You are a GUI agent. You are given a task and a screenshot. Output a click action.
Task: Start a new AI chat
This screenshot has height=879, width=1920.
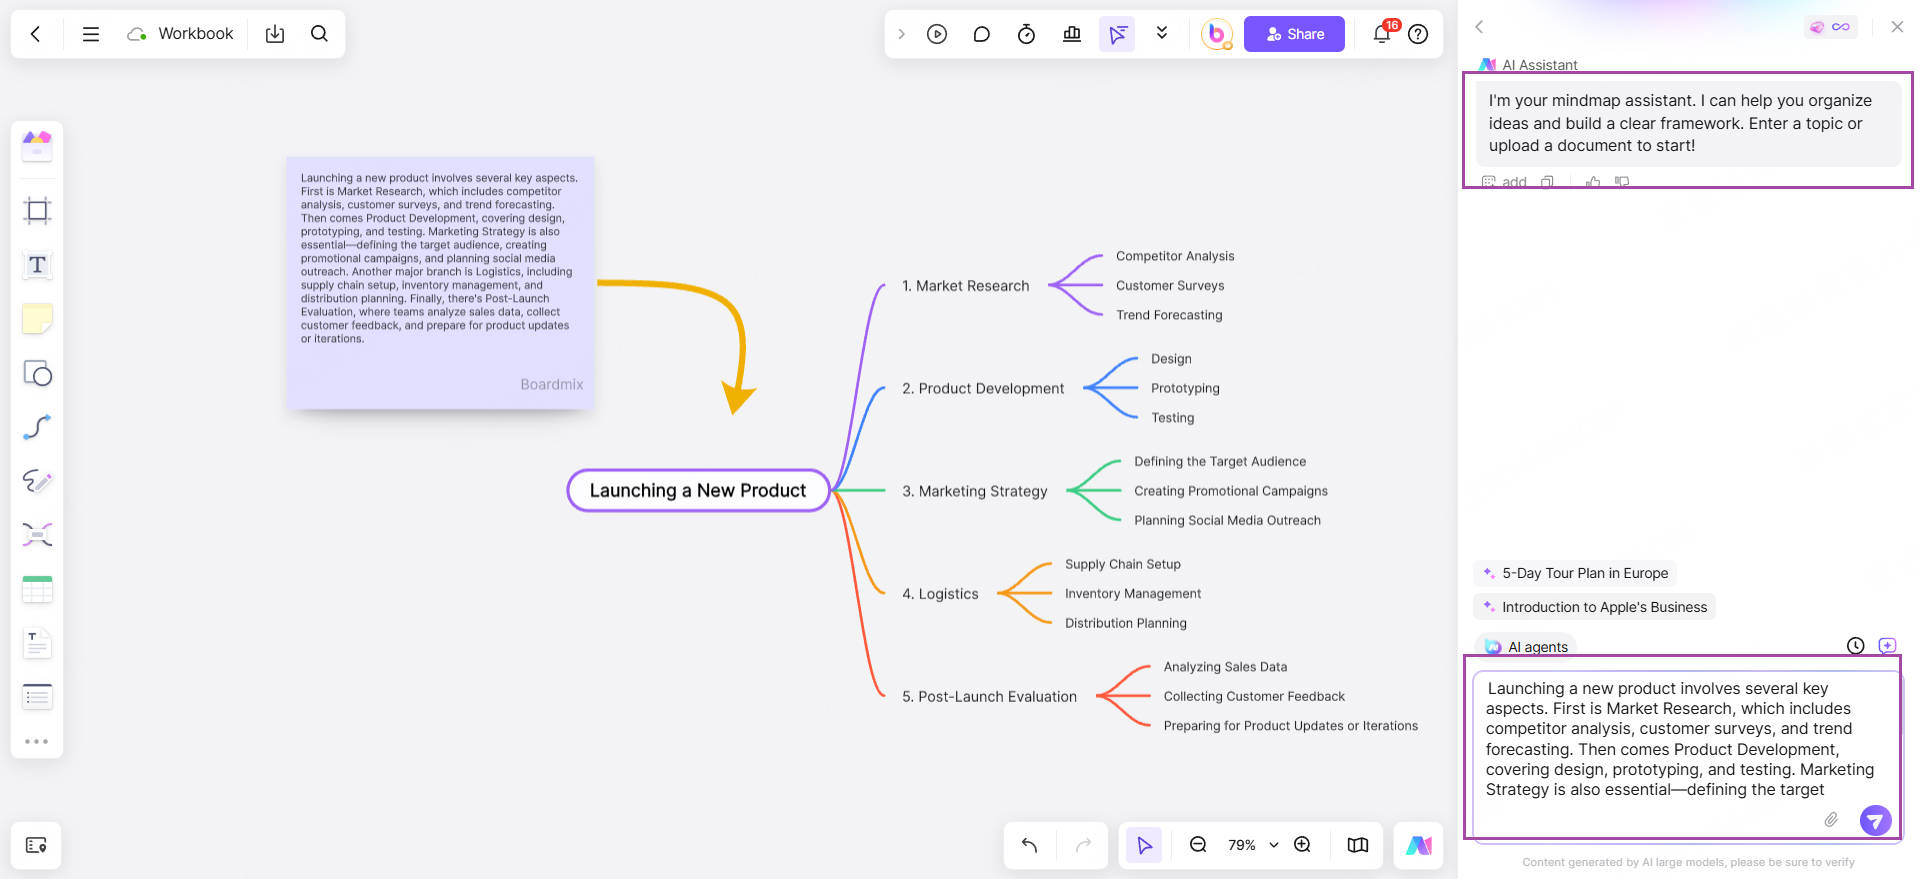tap(1887, 646)
